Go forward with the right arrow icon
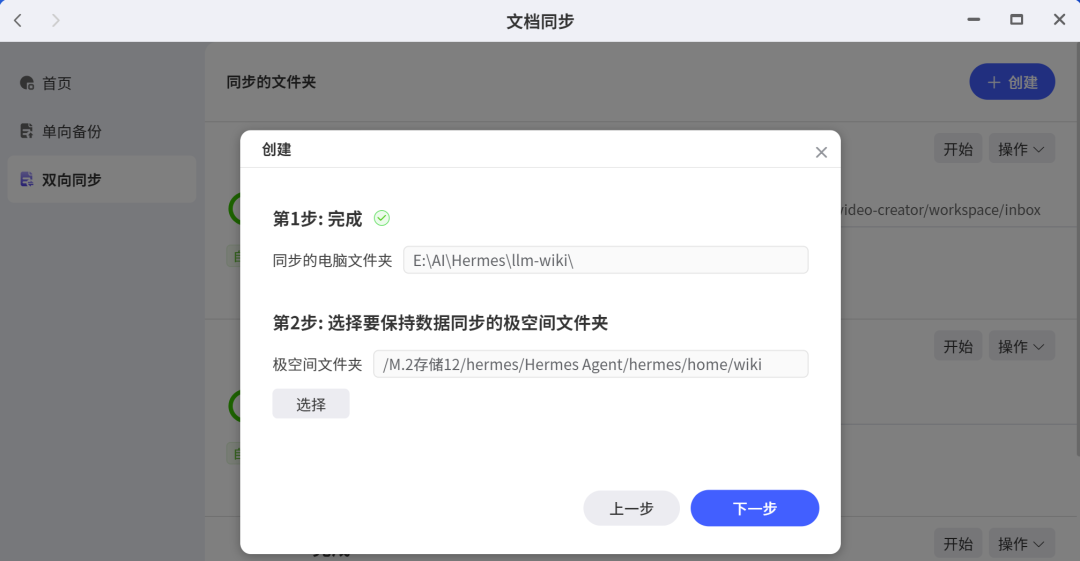Viewport: 1080px width, 561px height. pyautogui.click(x=56, y=21)
